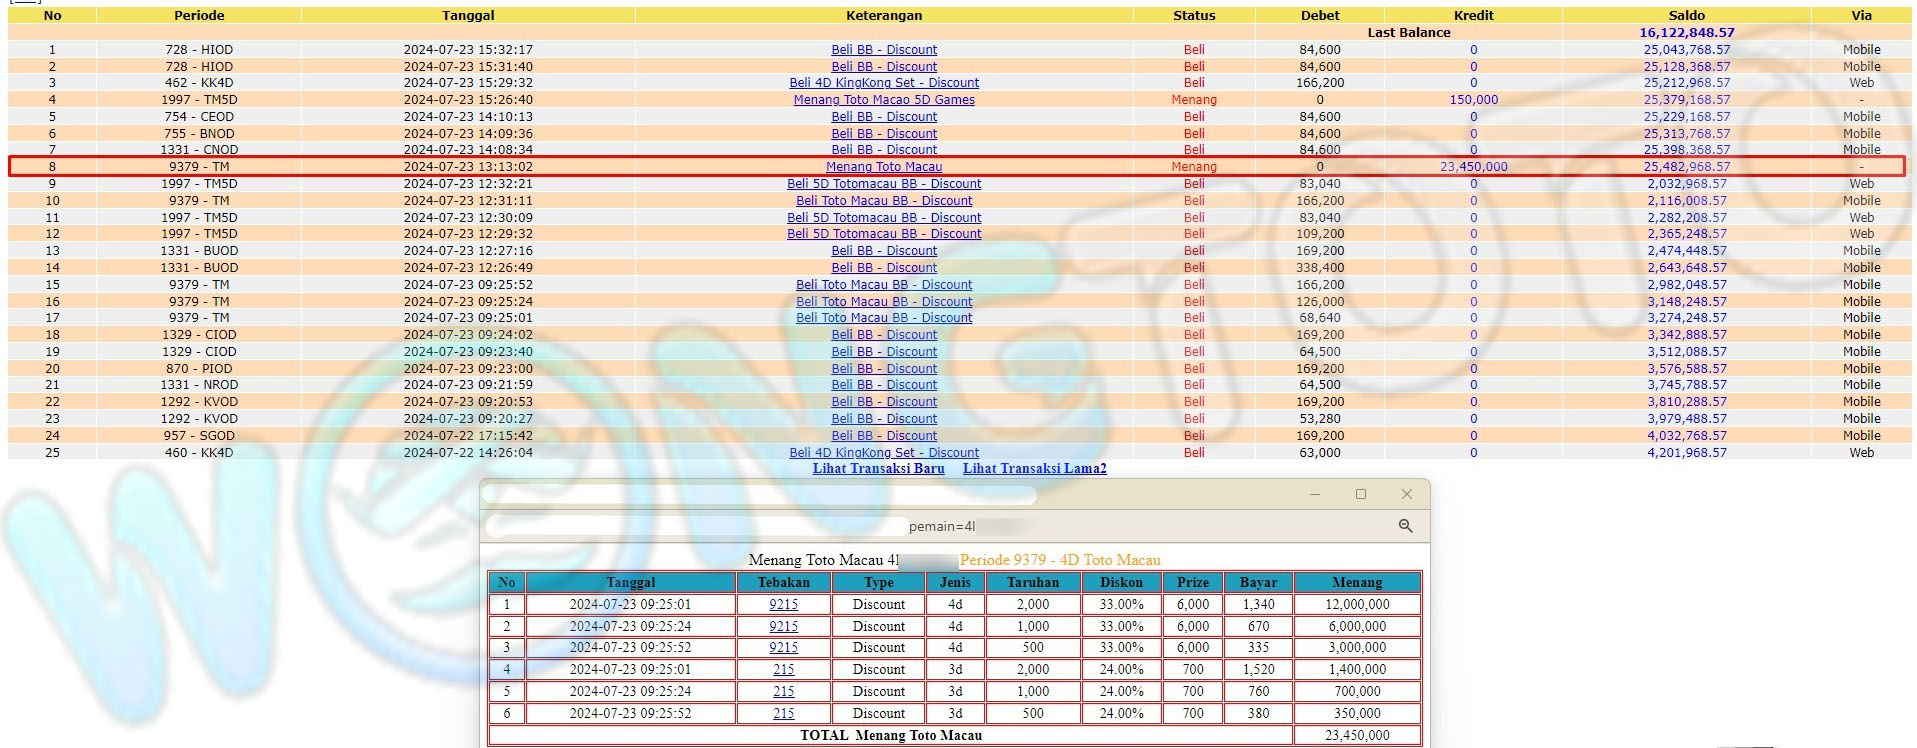Click the Keterangan column header

[x=884, y=15]
